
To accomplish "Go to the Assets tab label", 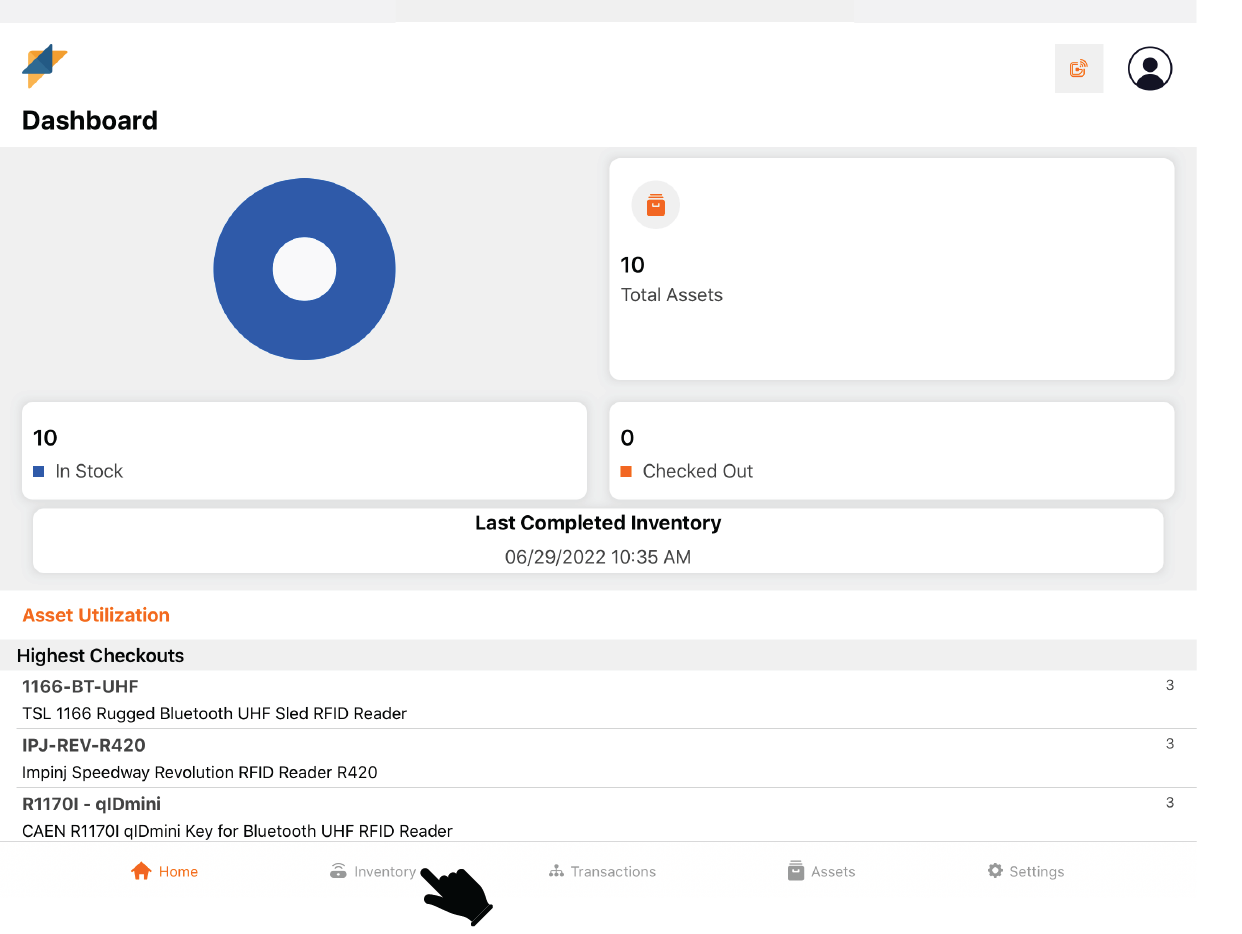I will point(833,872).
